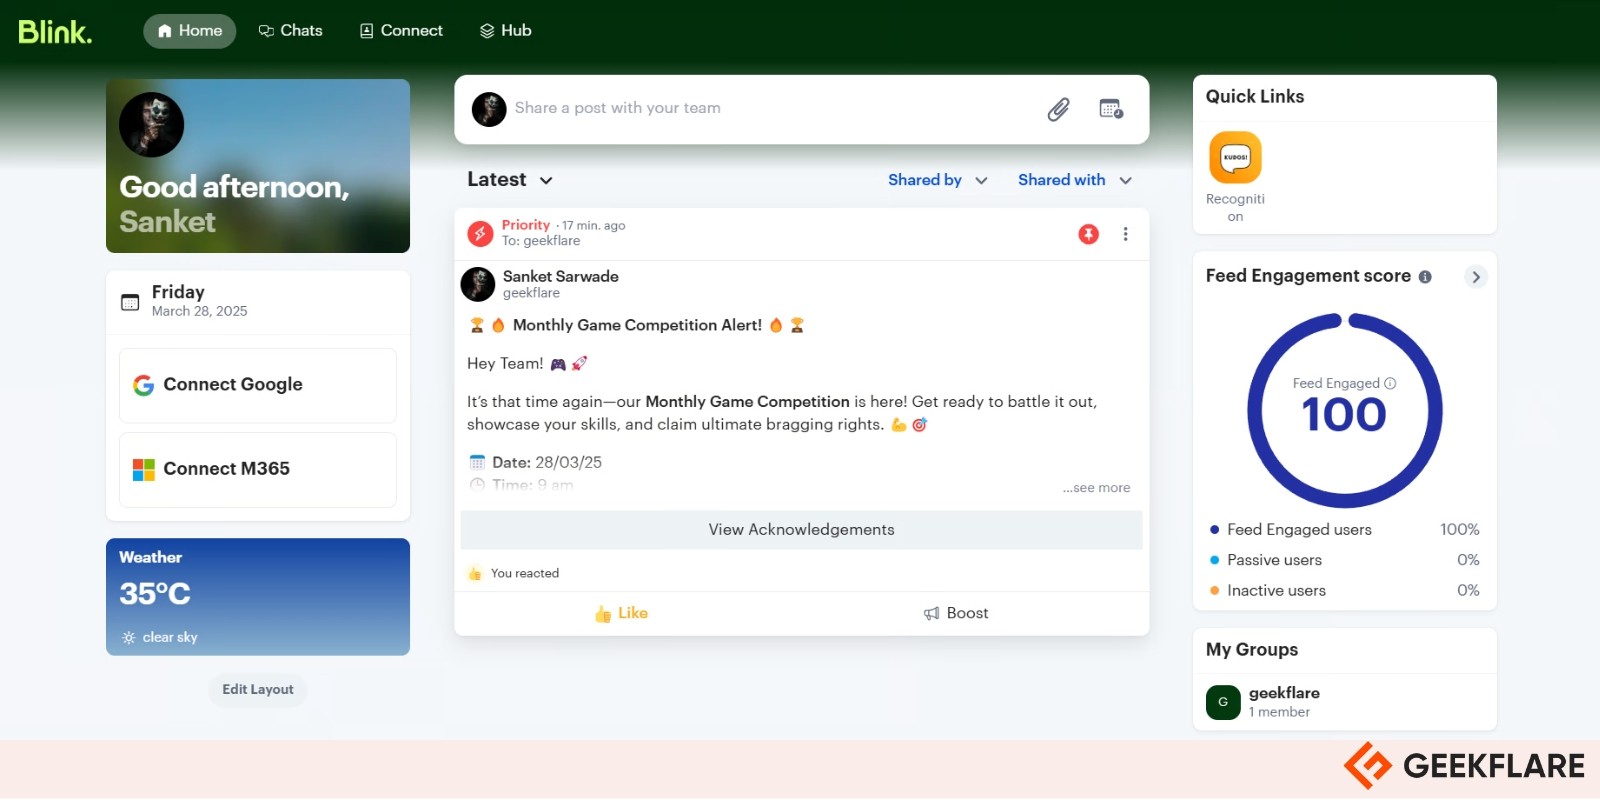Click the red pin icon on post
1600x800 pixels.
1089,234
